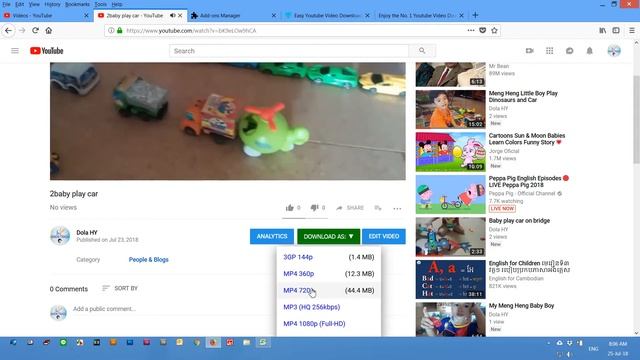The height and width of the screenshot is (360, 640).
Task: Click the YouTube search input field
Action: pos(289,51)
